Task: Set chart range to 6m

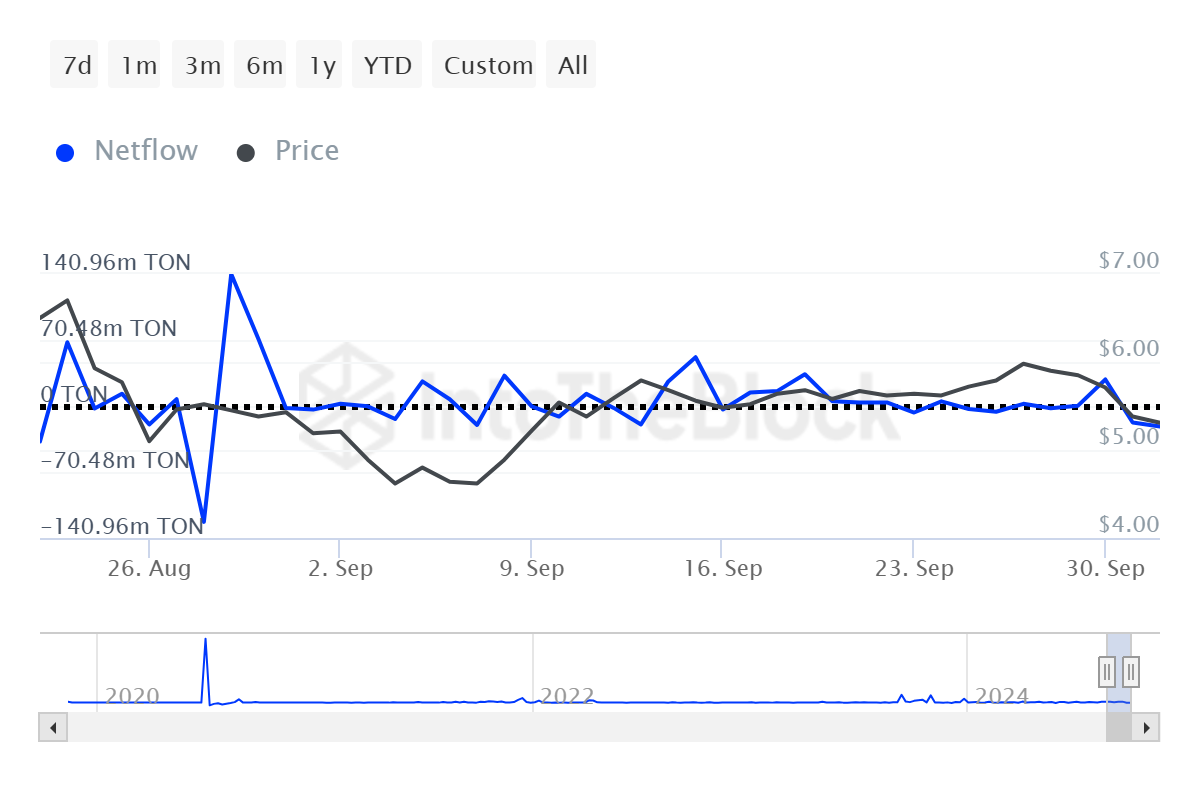Action: (264, 65)
